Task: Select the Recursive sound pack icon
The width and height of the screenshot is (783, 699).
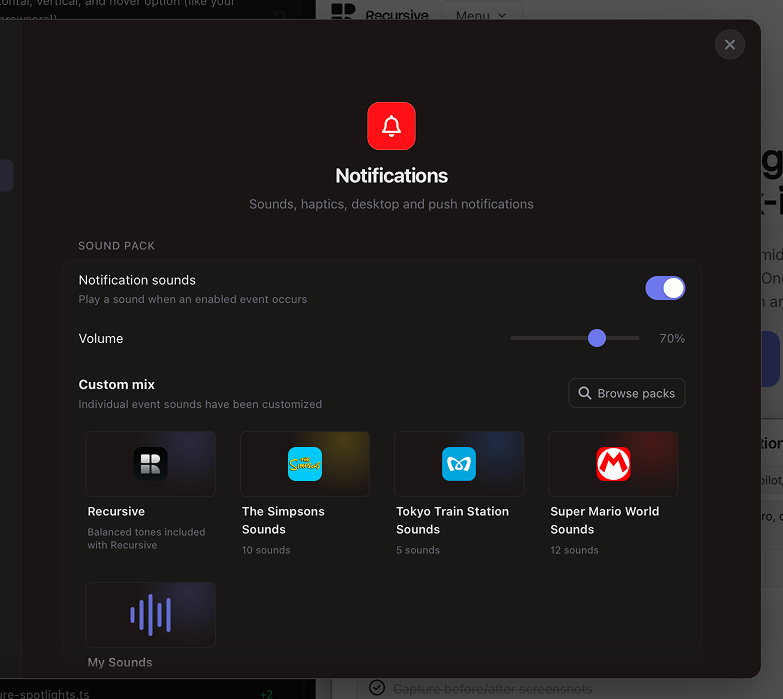Action: click(x=150, y=464)
